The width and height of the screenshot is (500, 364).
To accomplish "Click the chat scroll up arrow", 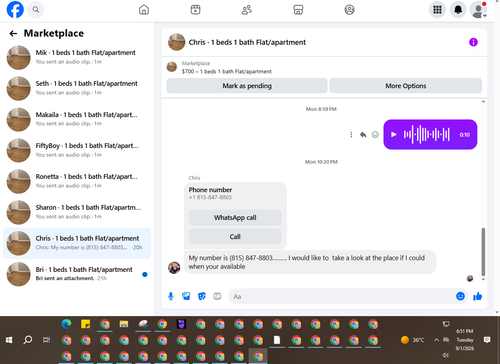I will tap(483, 101).
